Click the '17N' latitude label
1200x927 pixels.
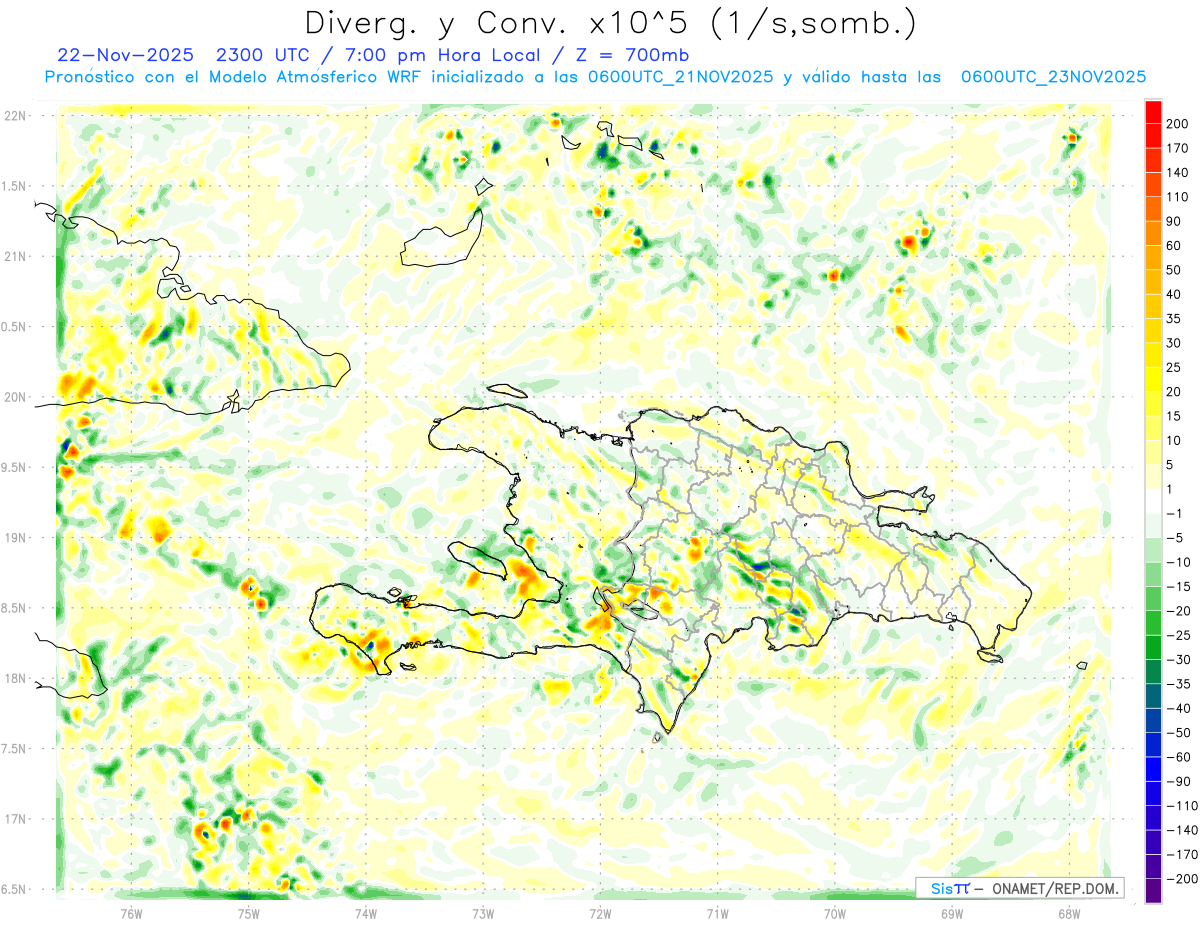pos(16,819)
